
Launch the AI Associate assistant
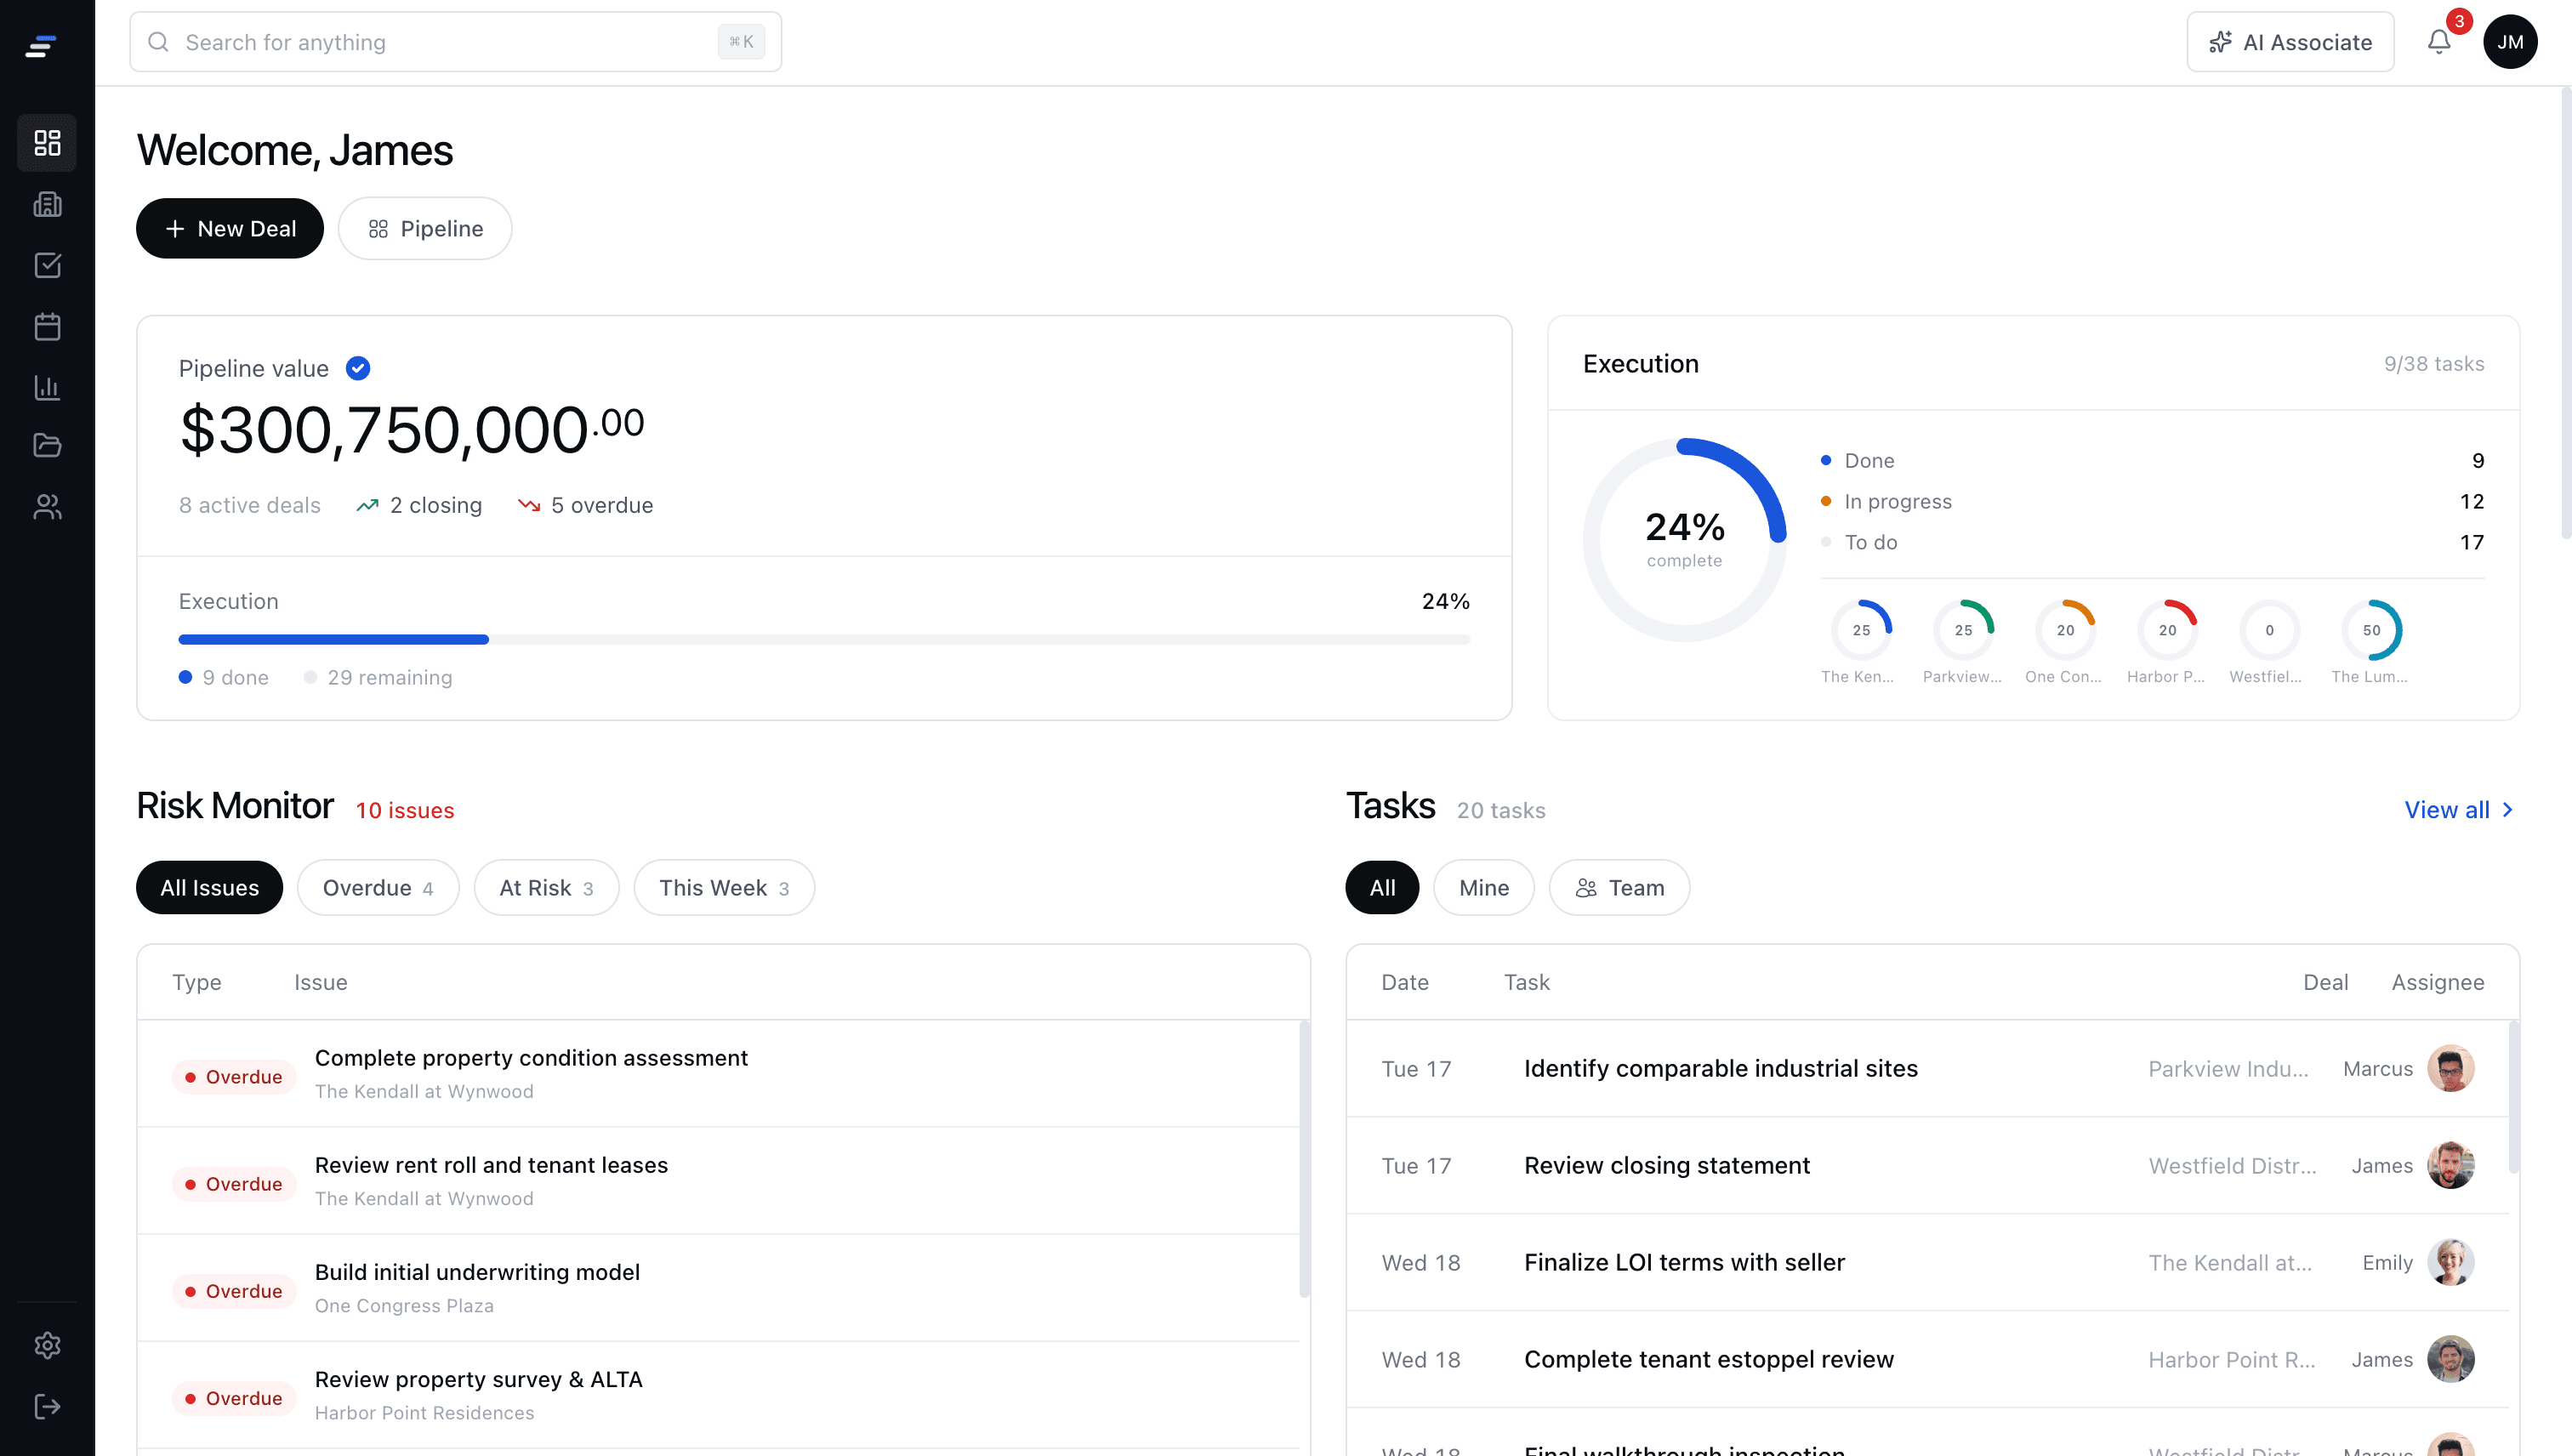click(x=2290, y=42)
